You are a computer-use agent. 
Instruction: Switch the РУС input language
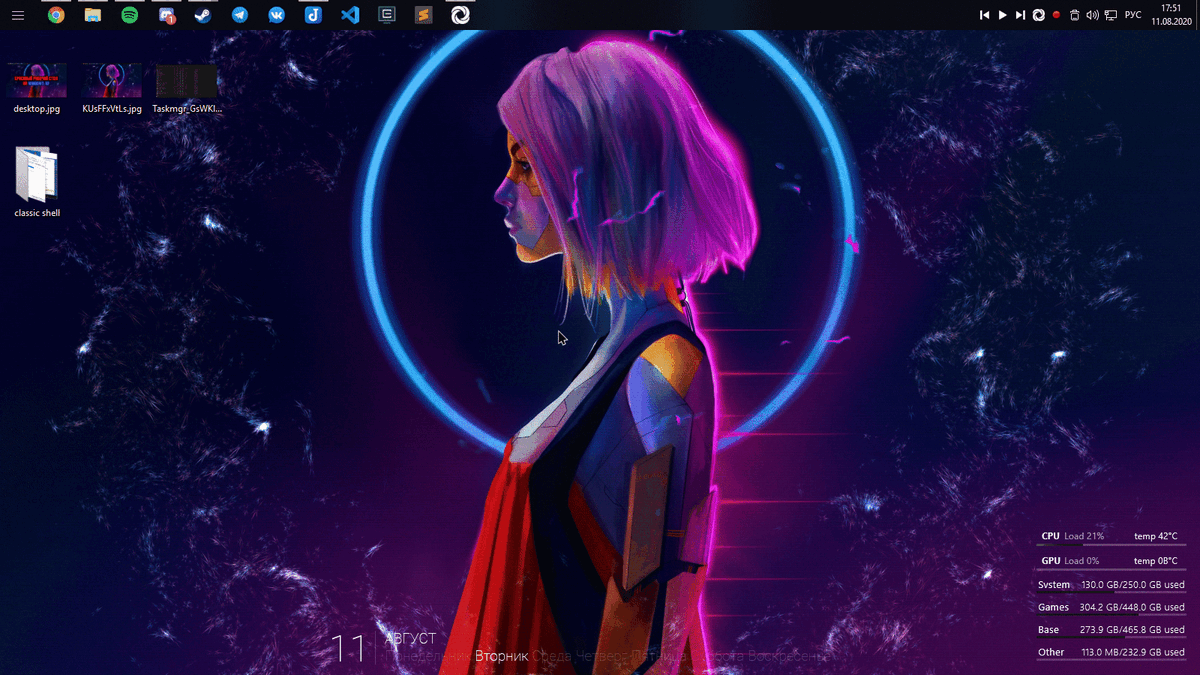[x=1133, y=15]
